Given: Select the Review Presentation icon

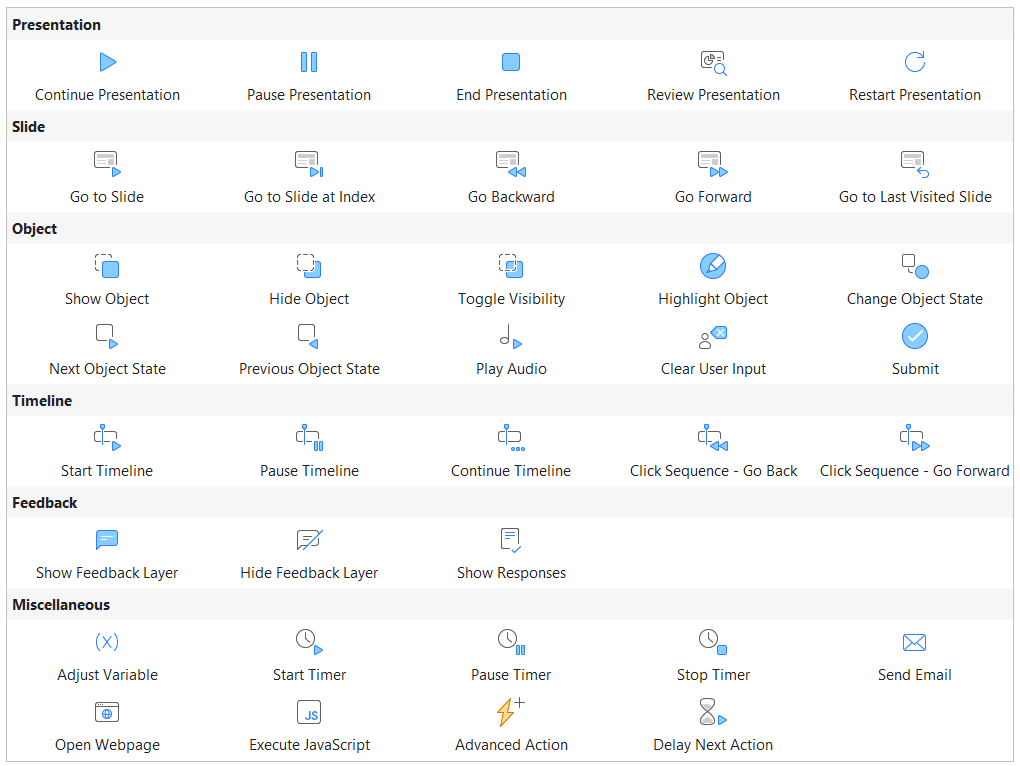Looking at the screenshot, I should (x=713, y=63).
